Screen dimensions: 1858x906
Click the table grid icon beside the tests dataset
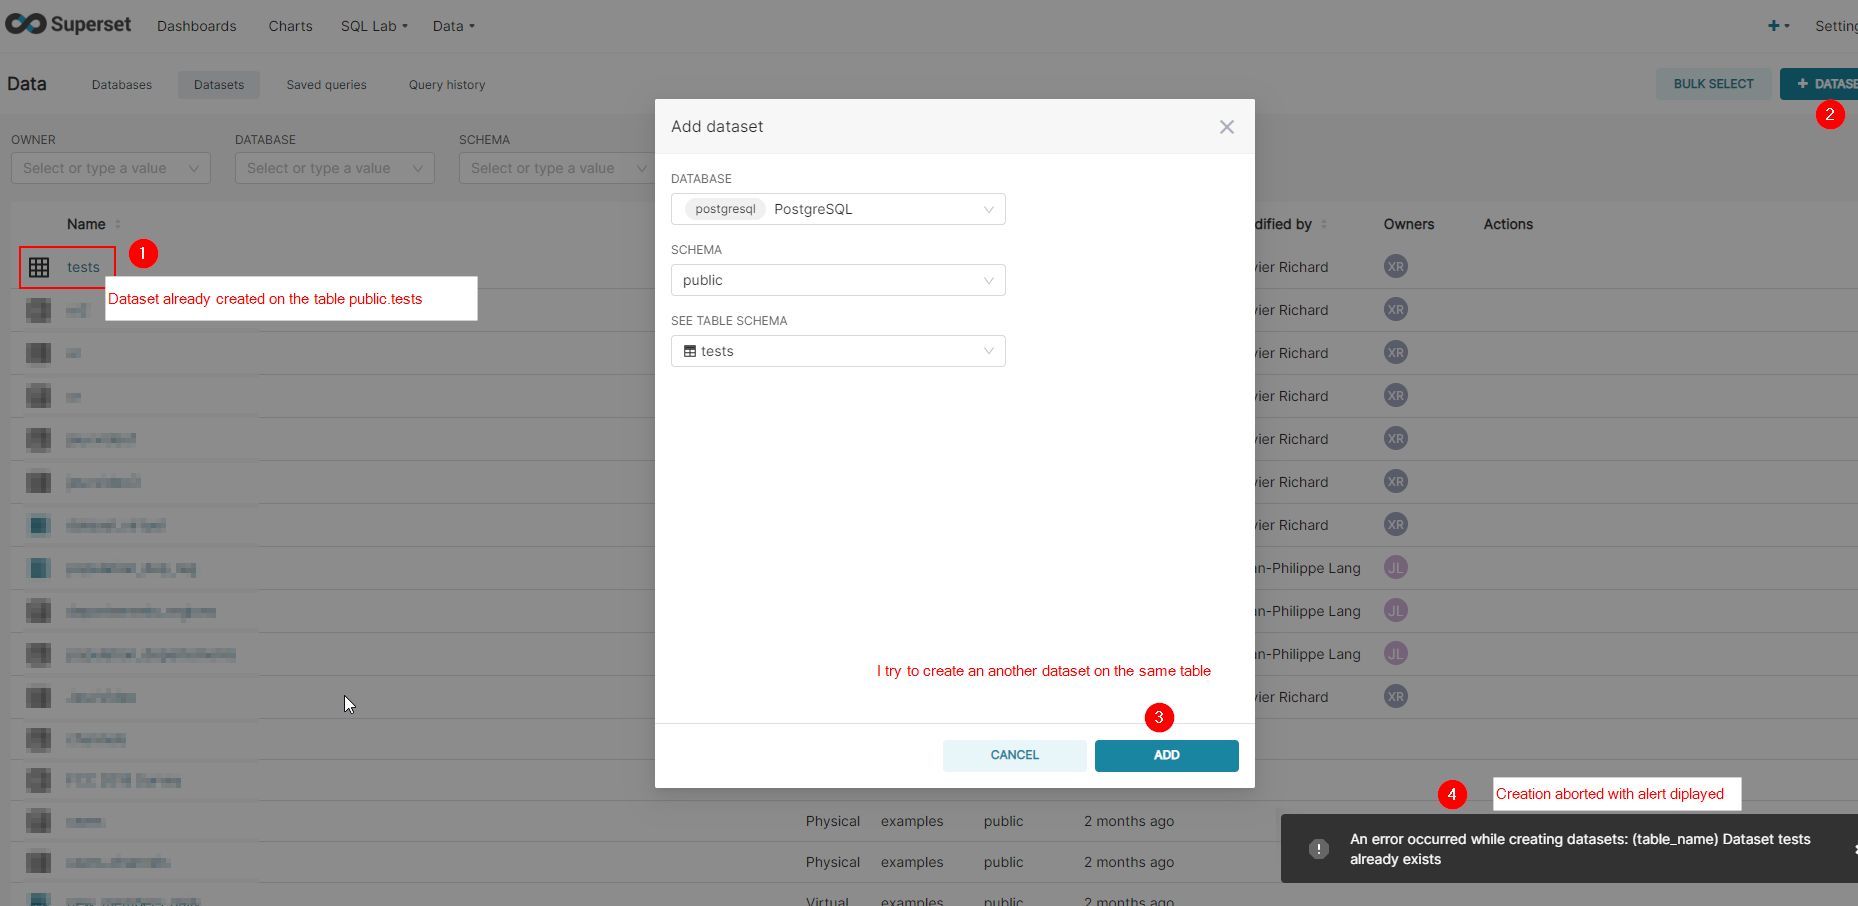40,266
